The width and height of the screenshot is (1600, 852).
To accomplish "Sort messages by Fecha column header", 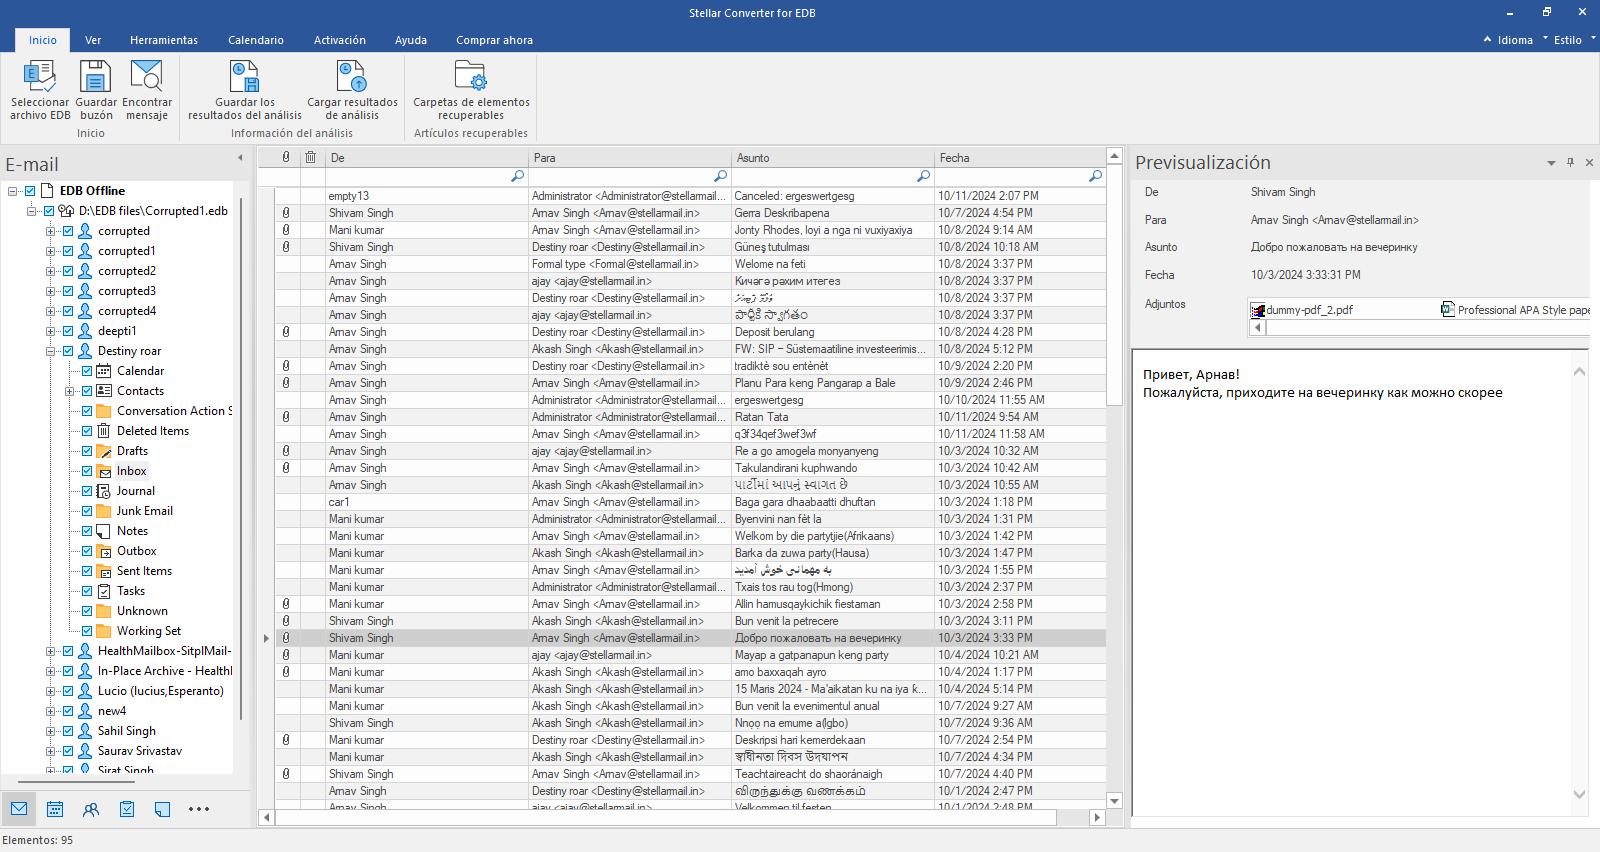I will [1020, 157].
